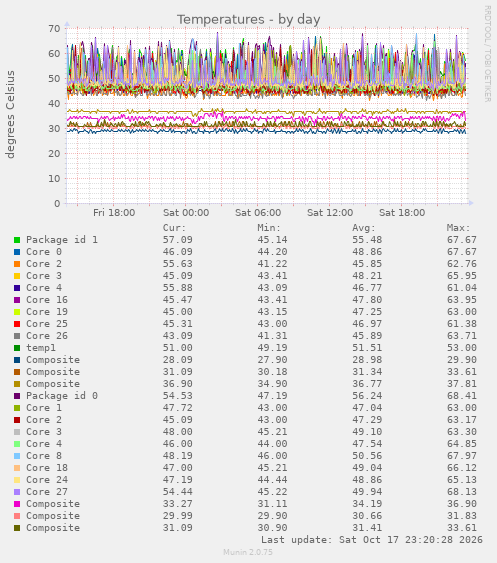Click the magenta Composite swatch beside 33.27
The width and height of the screenshot is (497, 563).
coord(17,504)
